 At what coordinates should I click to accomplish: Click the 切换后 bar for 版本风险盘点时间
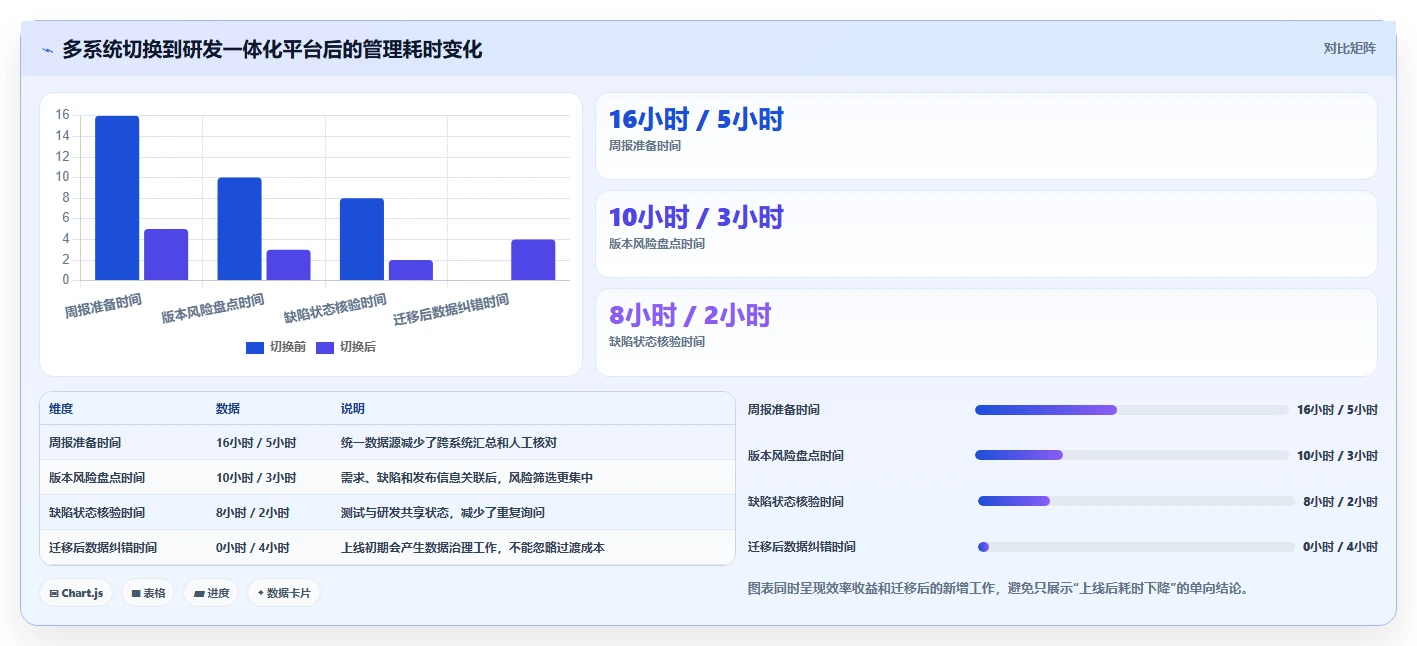tap(288, 265)
